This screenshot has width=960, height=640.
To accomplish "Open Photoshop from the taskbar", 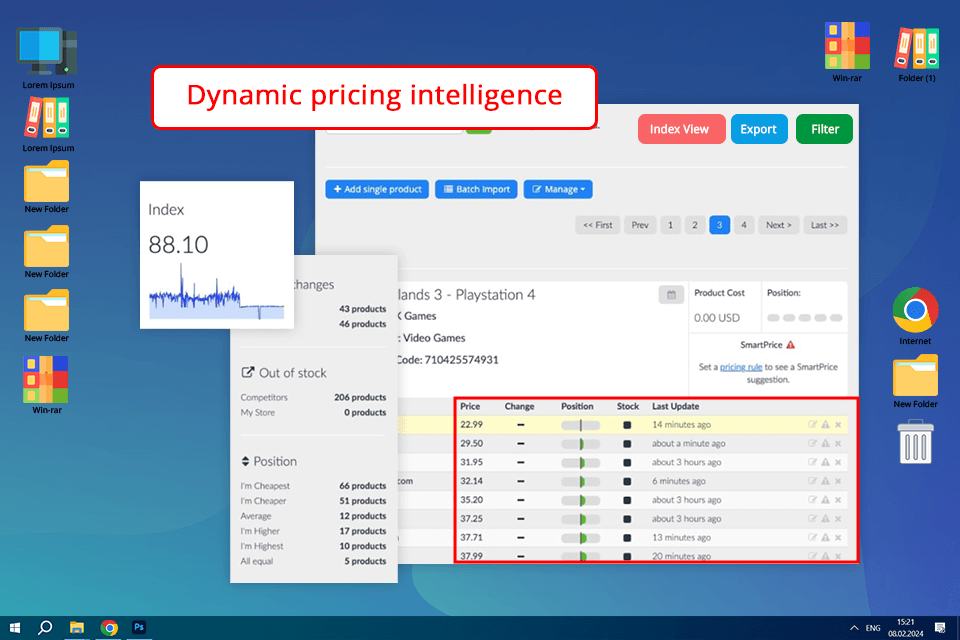I will (140, 627).
